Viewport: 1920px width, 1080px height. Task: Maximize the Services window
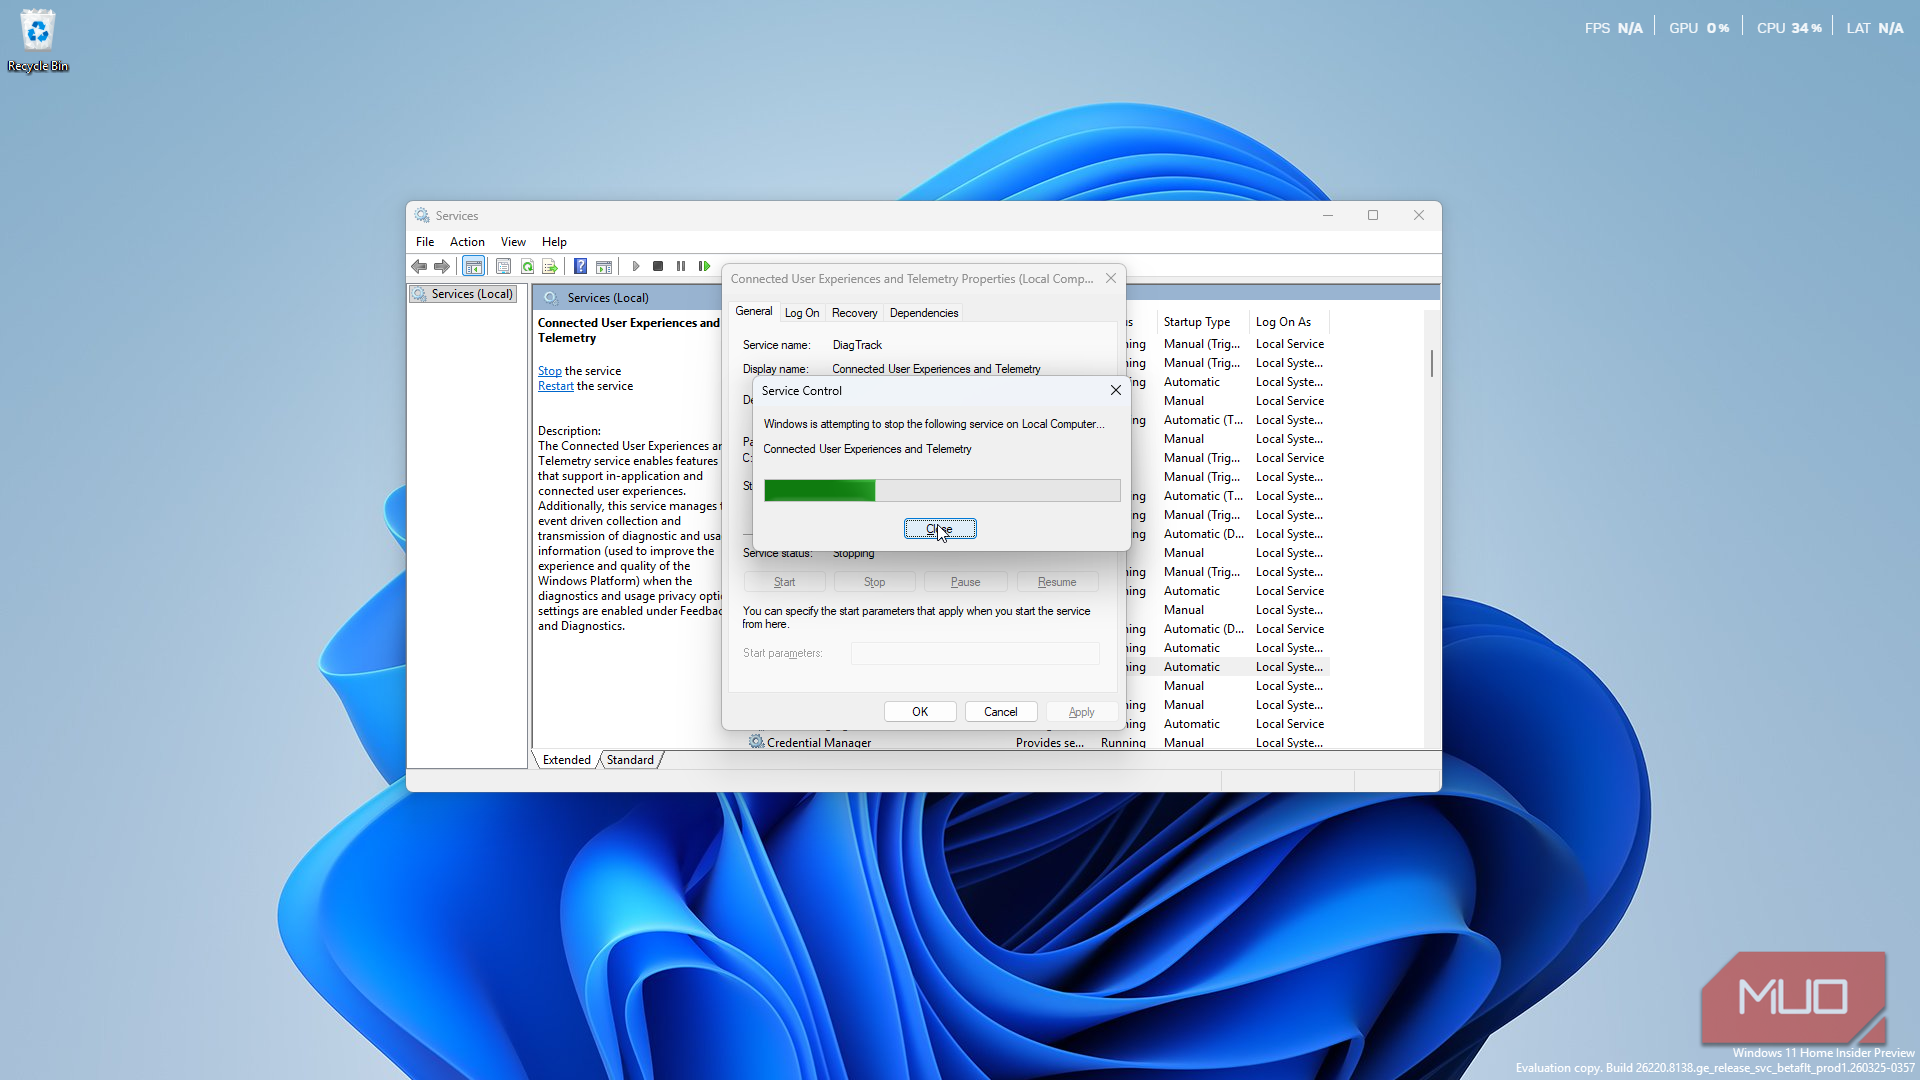(1373, 215)
